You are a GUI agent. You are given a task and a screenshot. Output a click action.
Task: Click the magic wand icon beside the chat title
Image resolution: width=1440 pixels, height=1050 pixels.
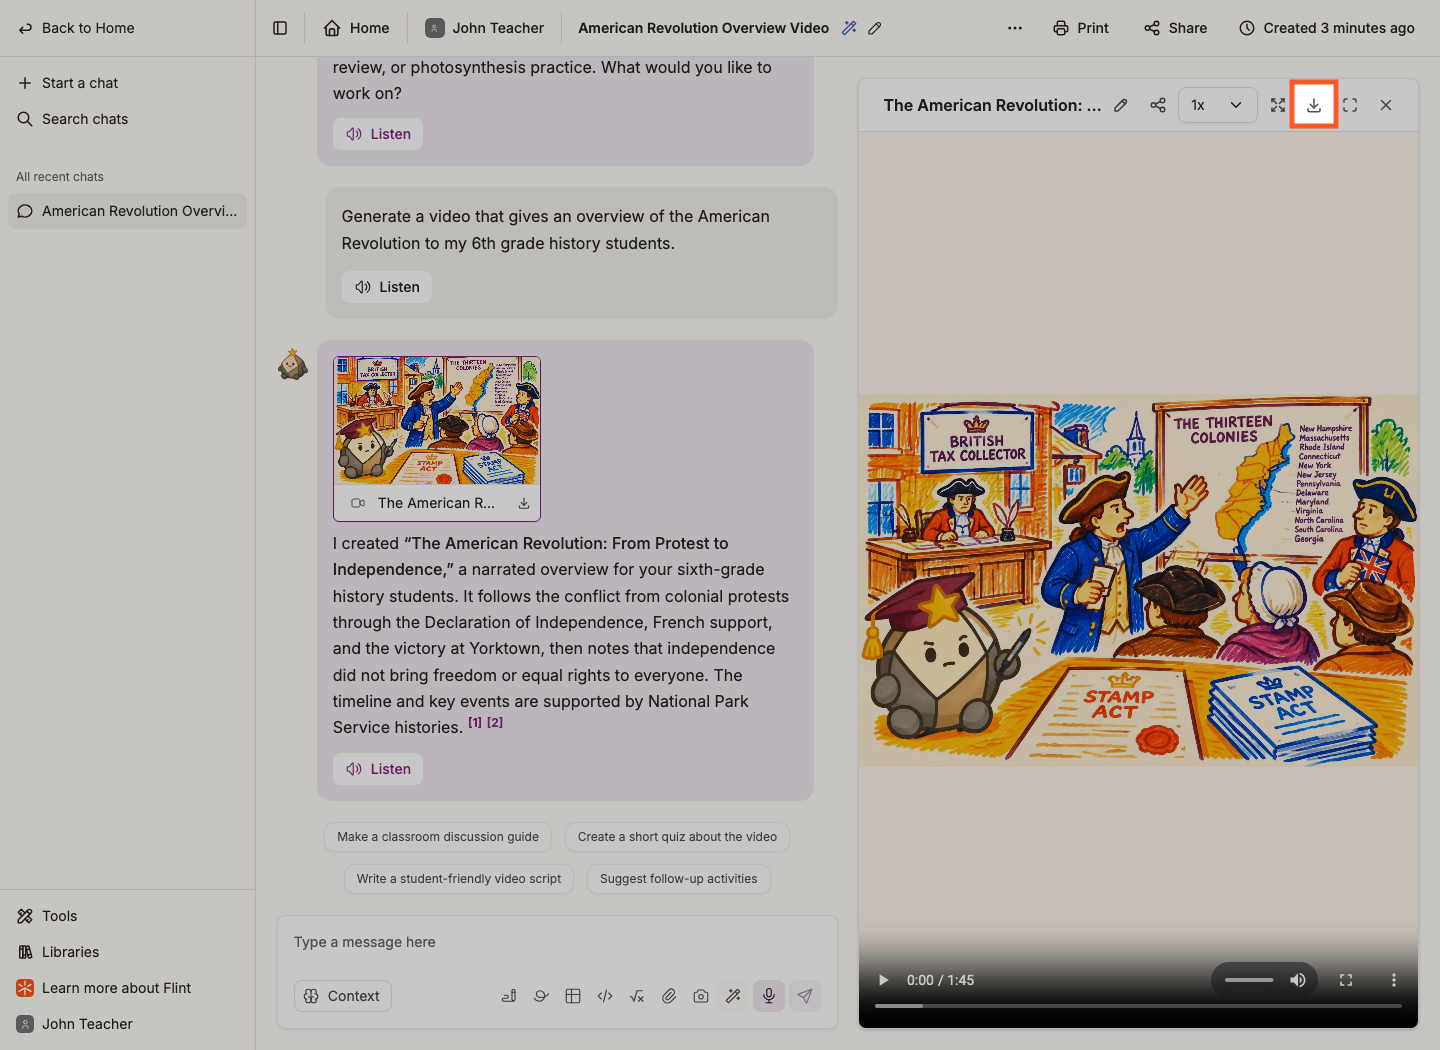(849, 28)
